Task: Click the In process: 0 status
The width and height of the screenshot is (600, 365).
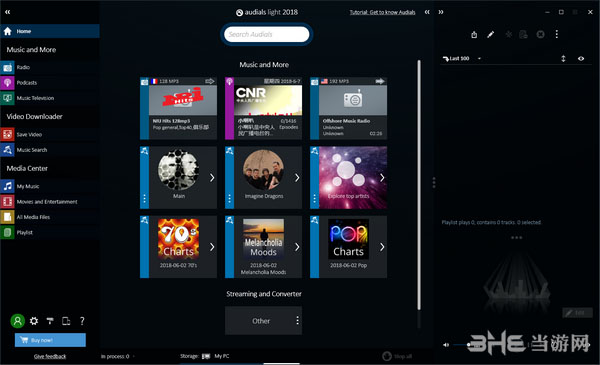Action: point(115,356)
